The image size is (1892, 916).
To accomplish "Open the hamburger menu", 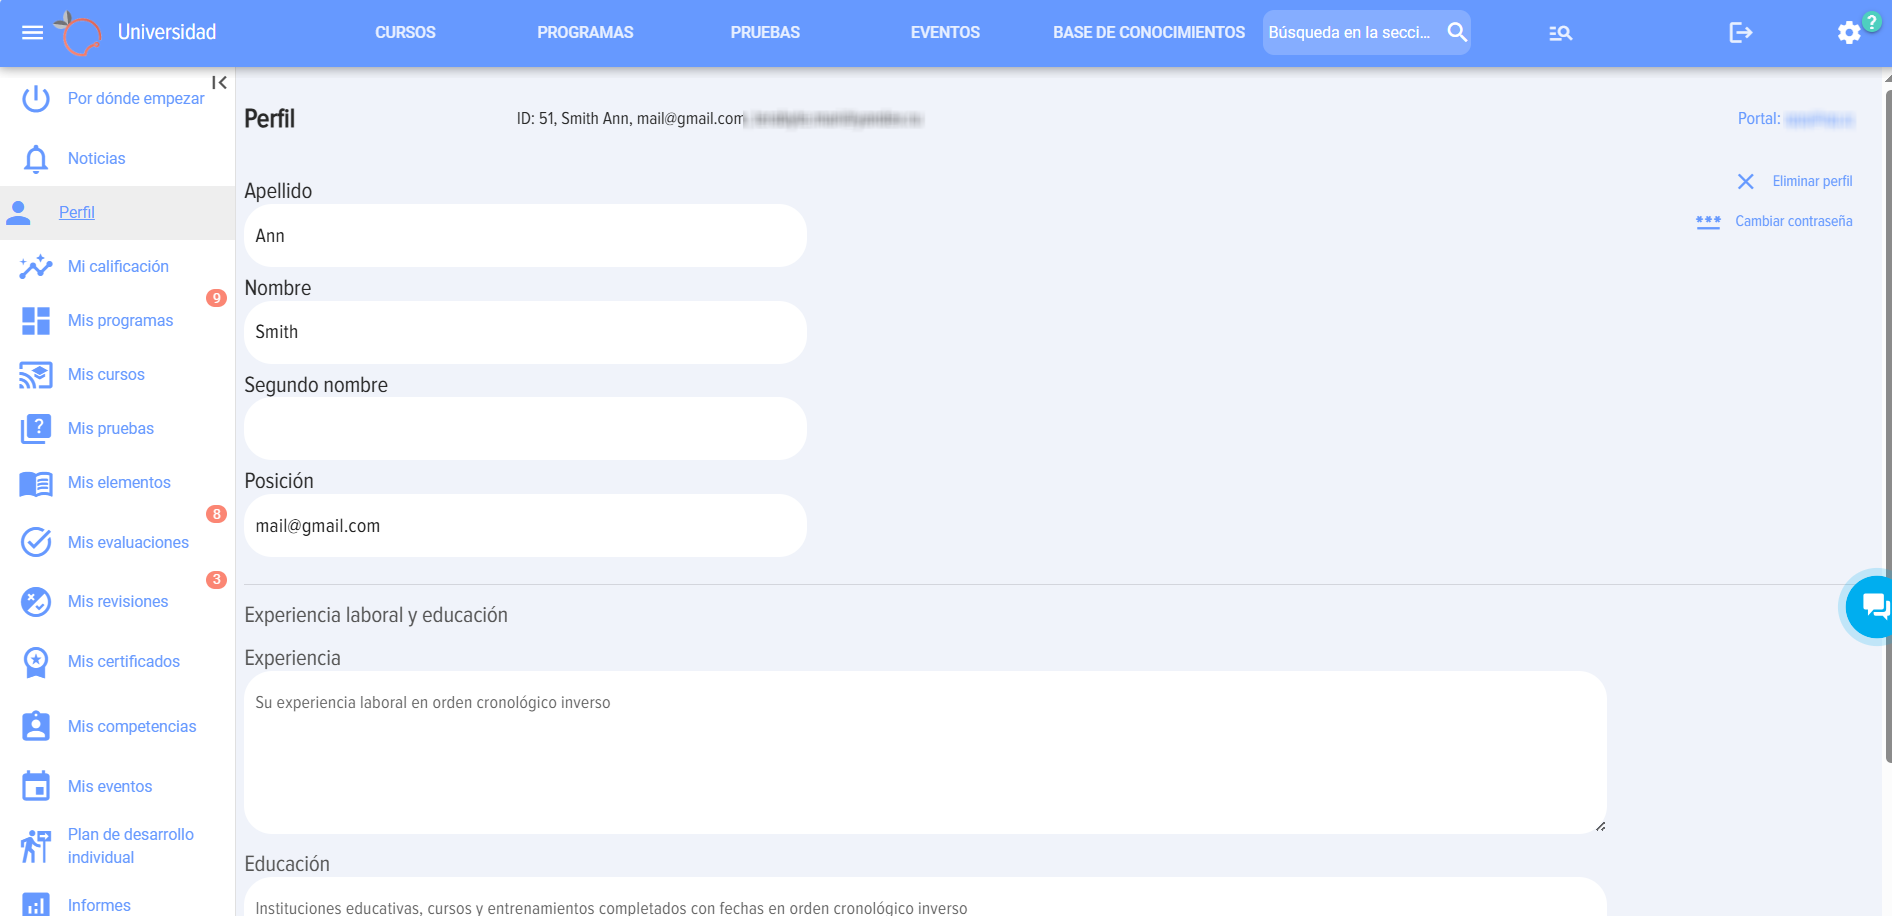I will 32,33.
